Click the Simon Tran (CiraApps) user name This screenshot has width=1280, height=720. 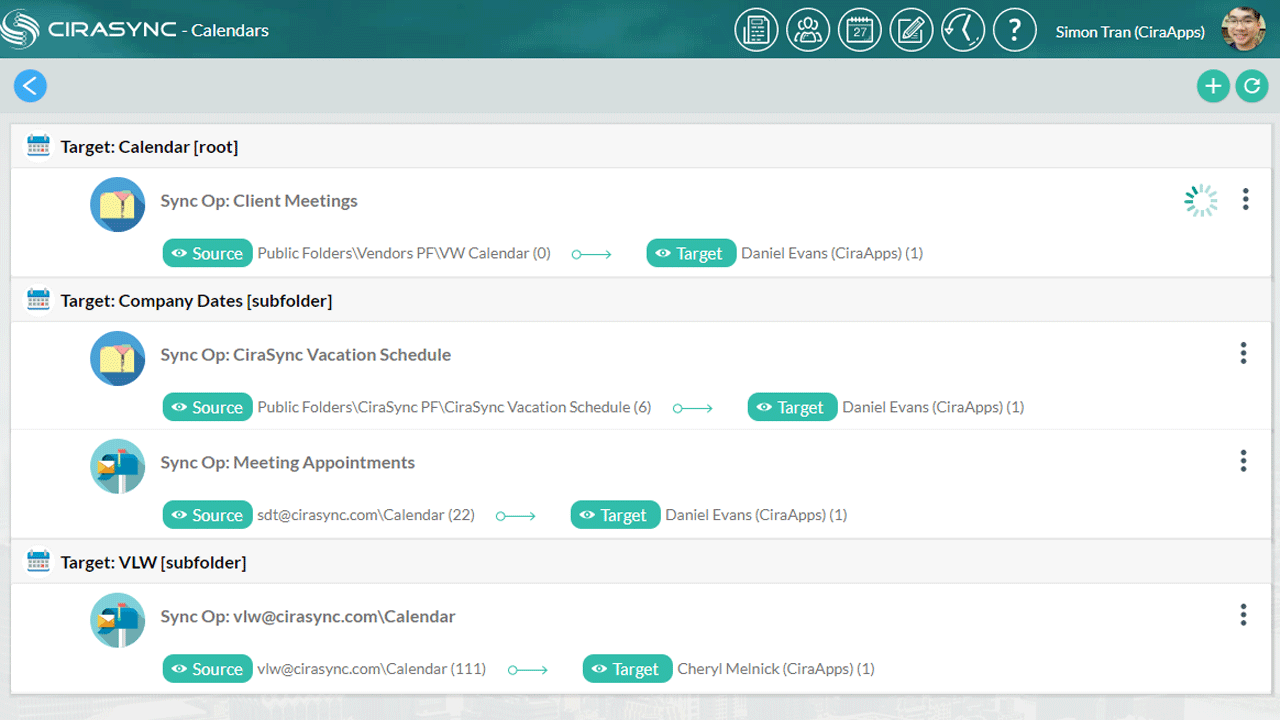[x=1130, y=32]
